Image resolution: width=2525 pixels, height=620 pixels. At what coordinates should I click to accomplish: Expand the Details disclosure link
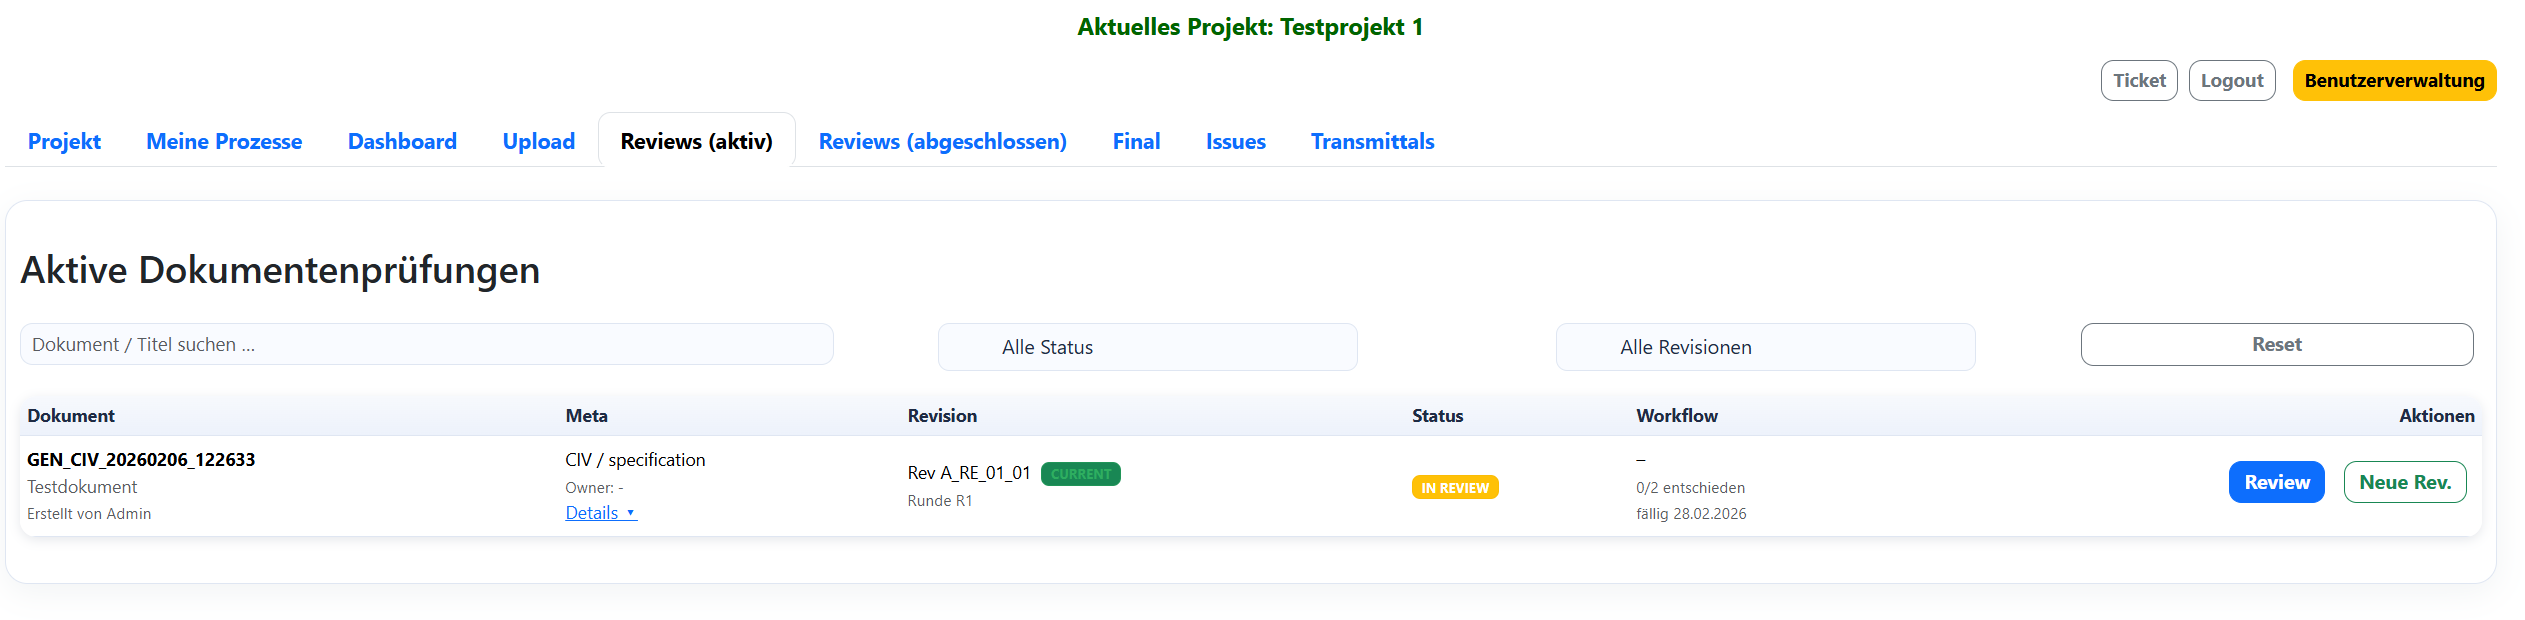click(x=600, y=513)
